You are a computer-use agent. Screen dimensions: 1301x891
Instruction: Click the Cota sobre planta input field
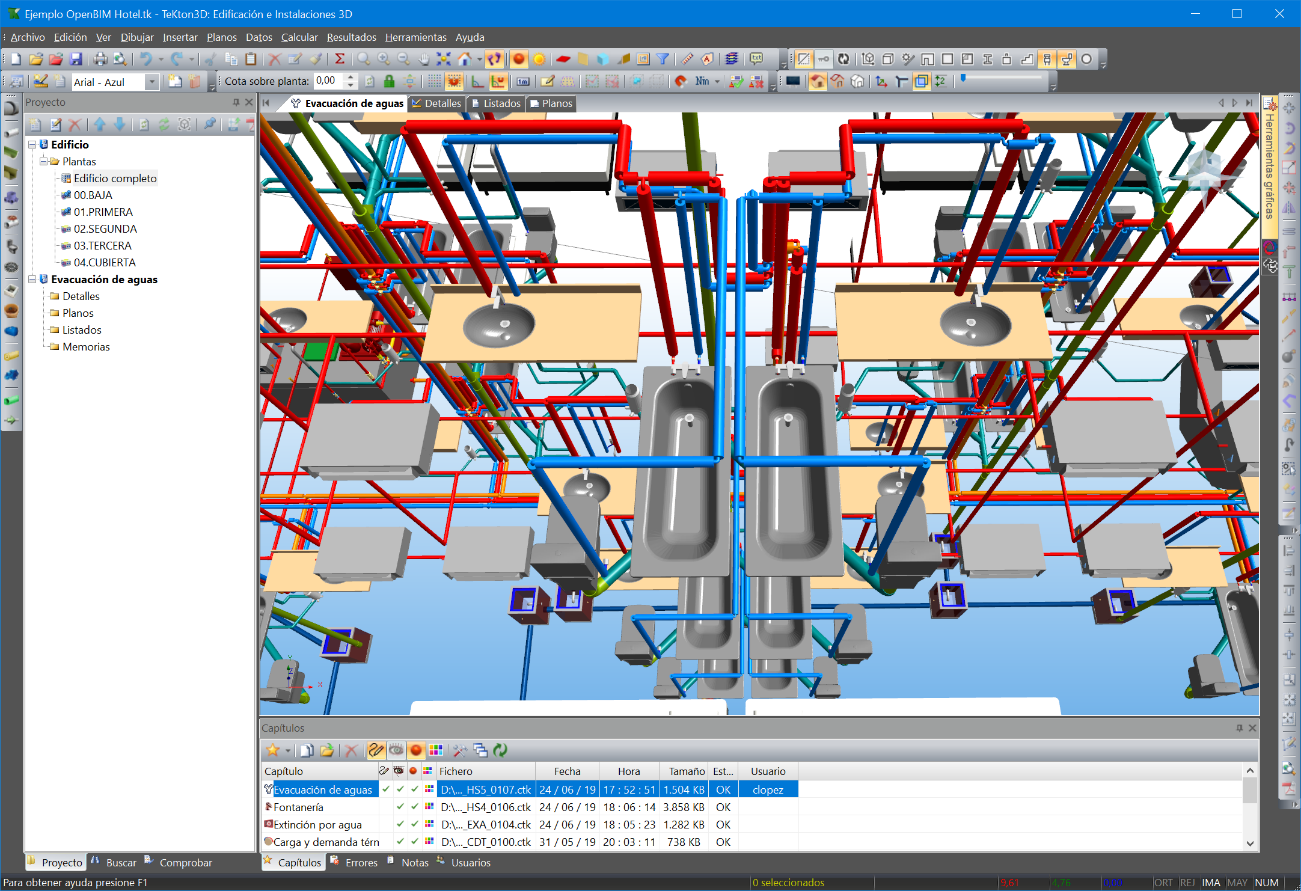click(326, 81)
